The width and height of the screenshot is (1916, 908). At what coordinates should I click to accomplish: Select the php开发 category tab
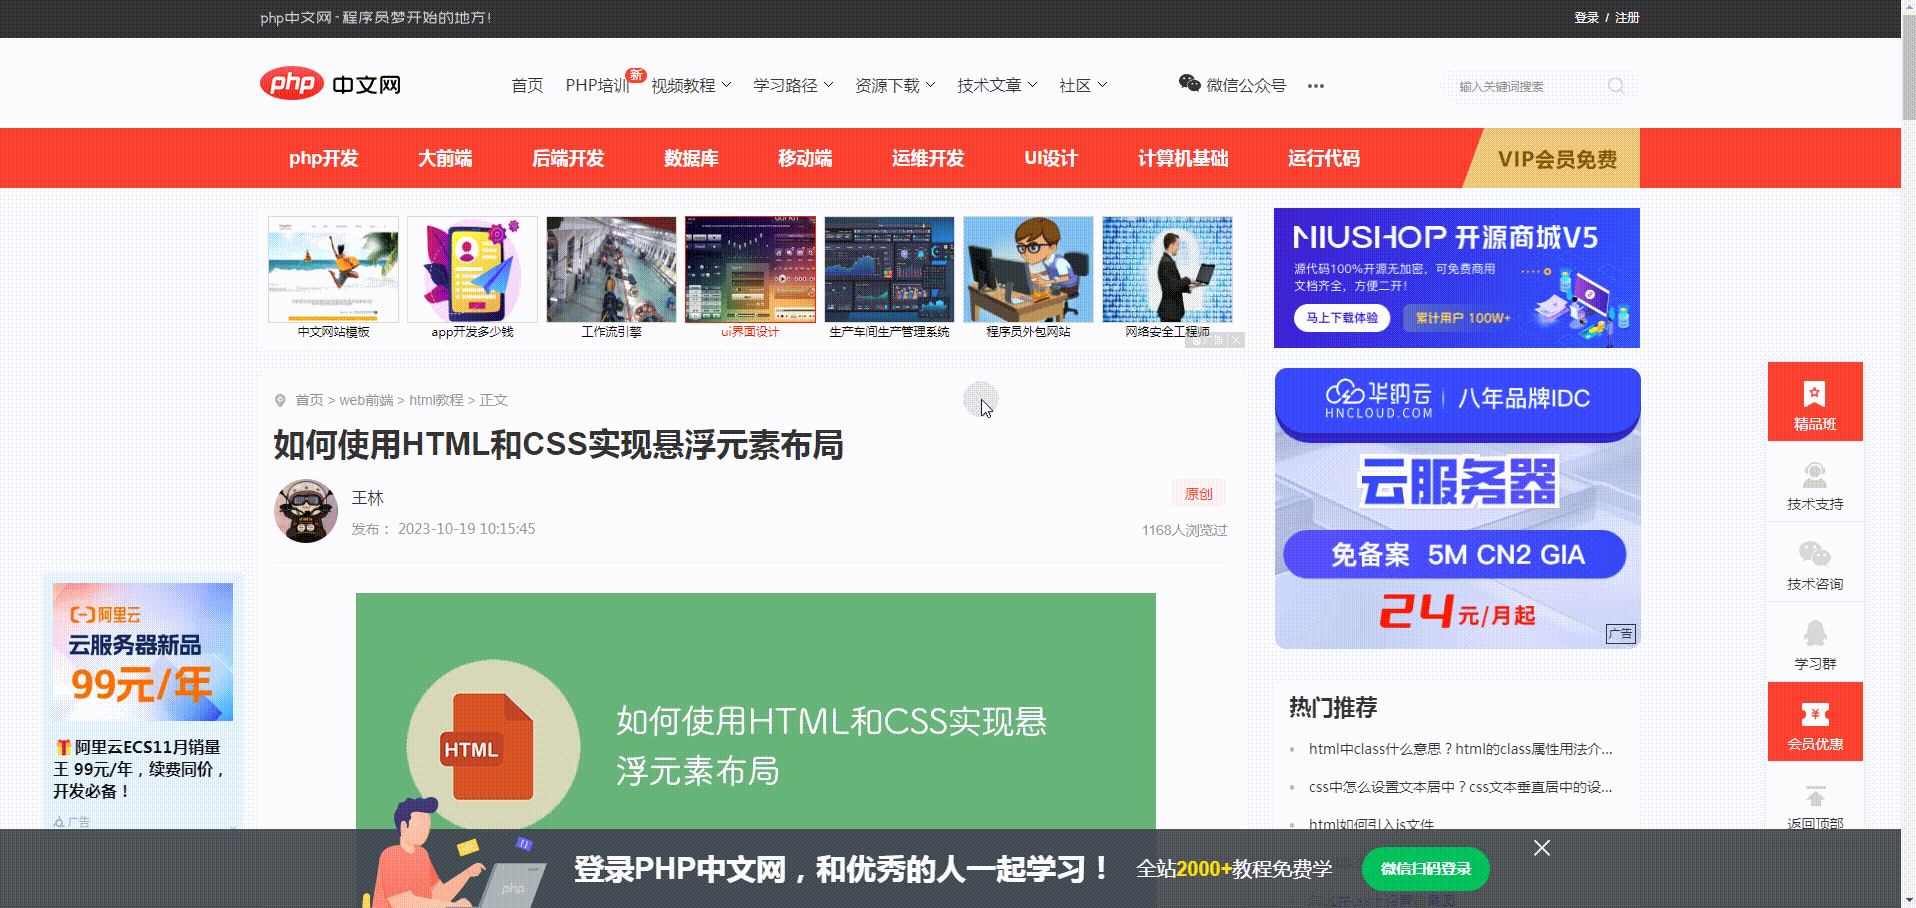coord(323,158)
